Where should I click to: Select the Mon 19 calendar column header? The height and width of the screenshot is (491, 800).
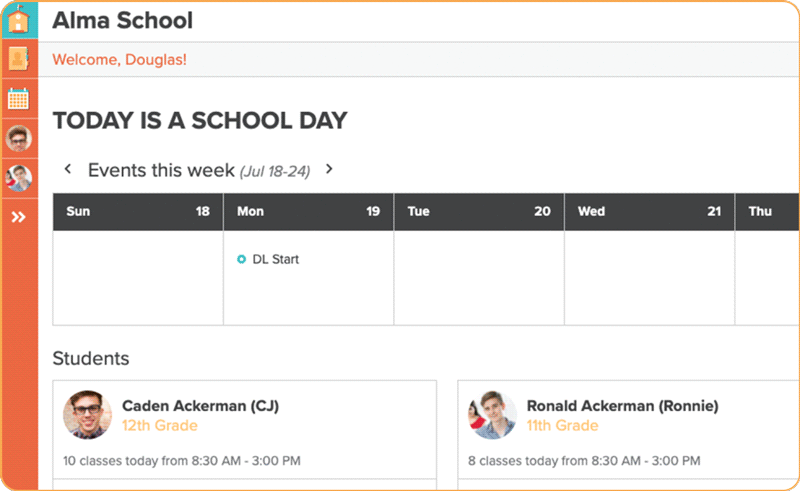pyautogui.click(x=308, y=212)
